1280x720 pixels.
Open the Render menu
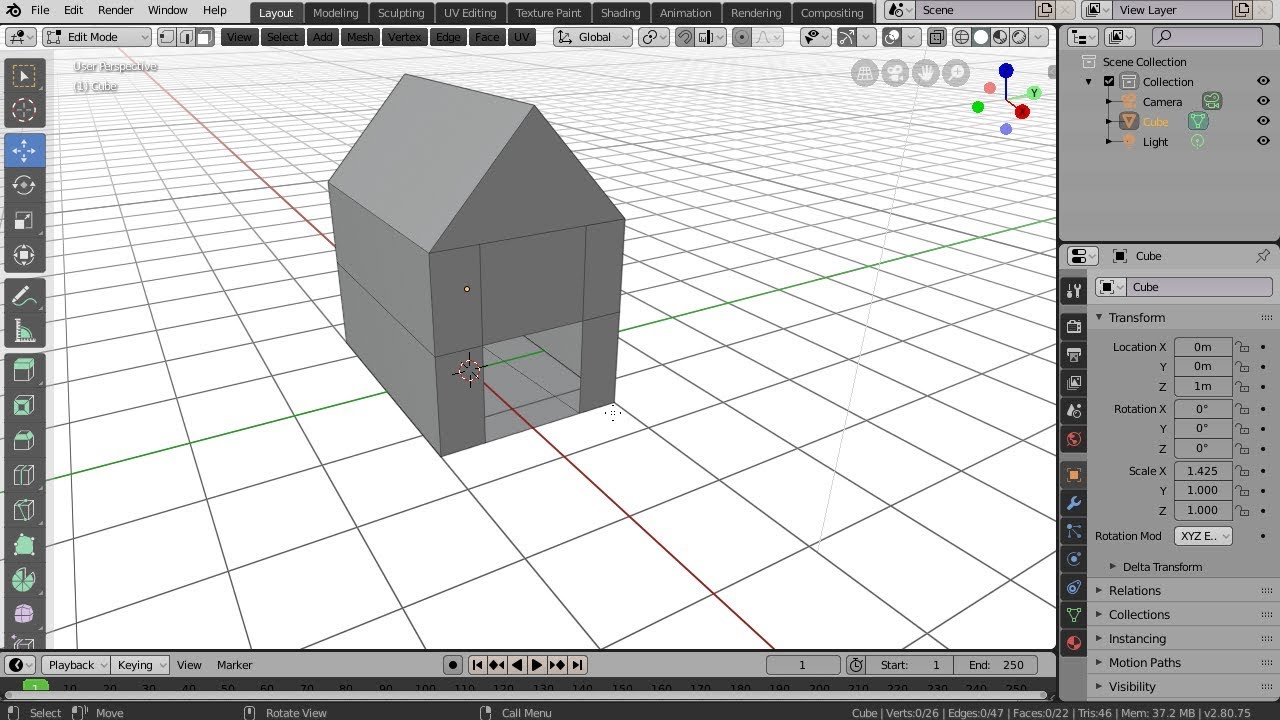[115, 10]
